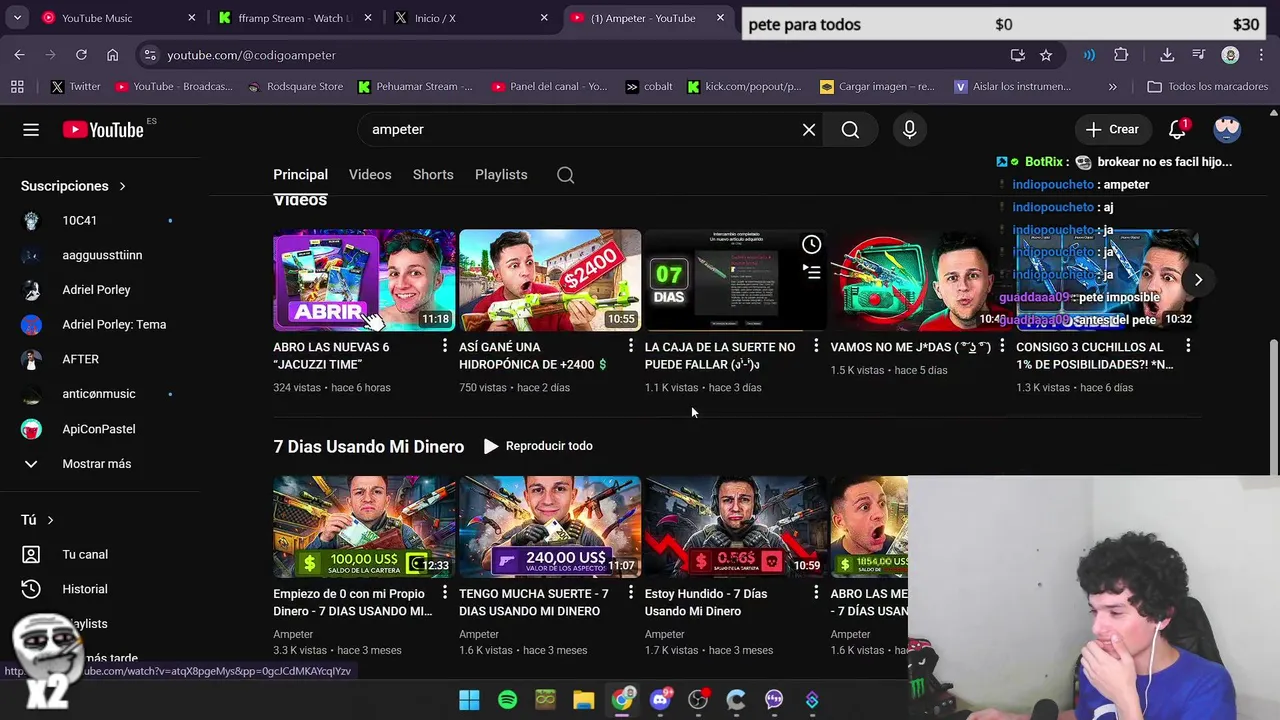Open options for LA CAJA DE LA SUERTE video
1280x720 pixels.
pos(816,346)
